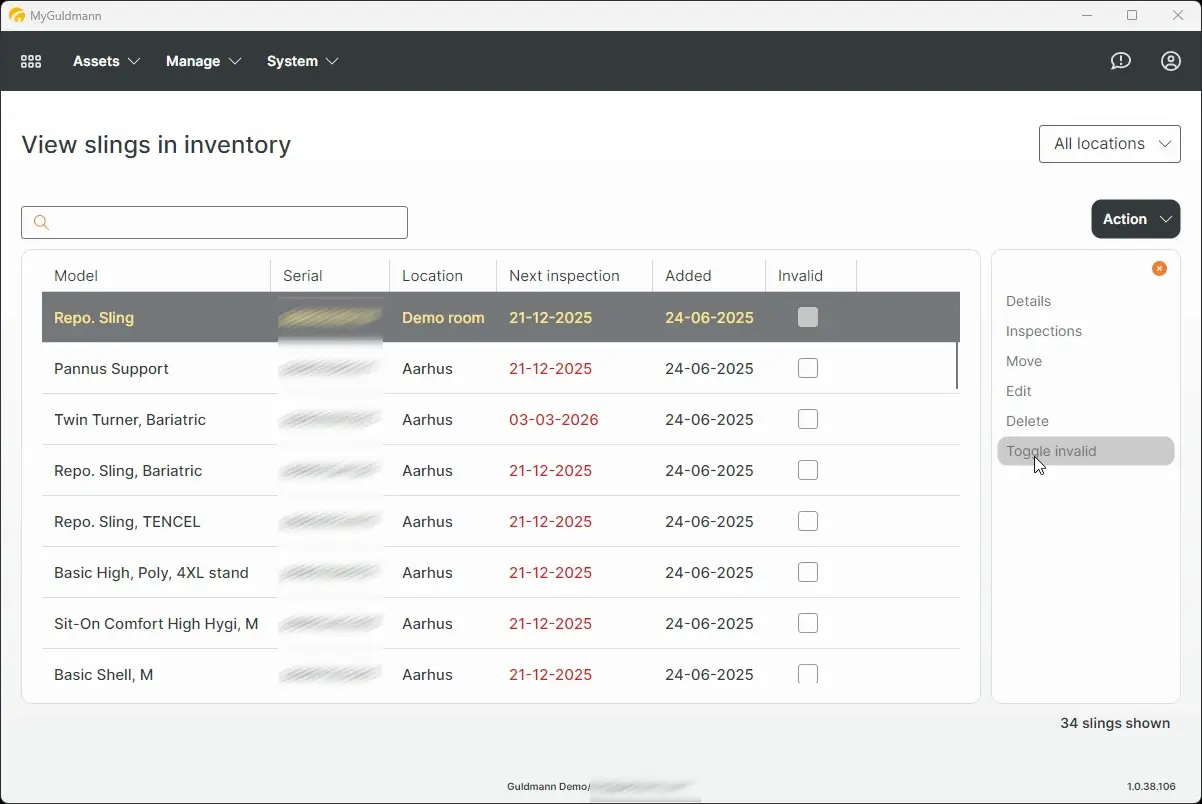Click Delete in the action panel
Screen dimensions: 1202x804
pyautogui.click(x=1027, y=421)
